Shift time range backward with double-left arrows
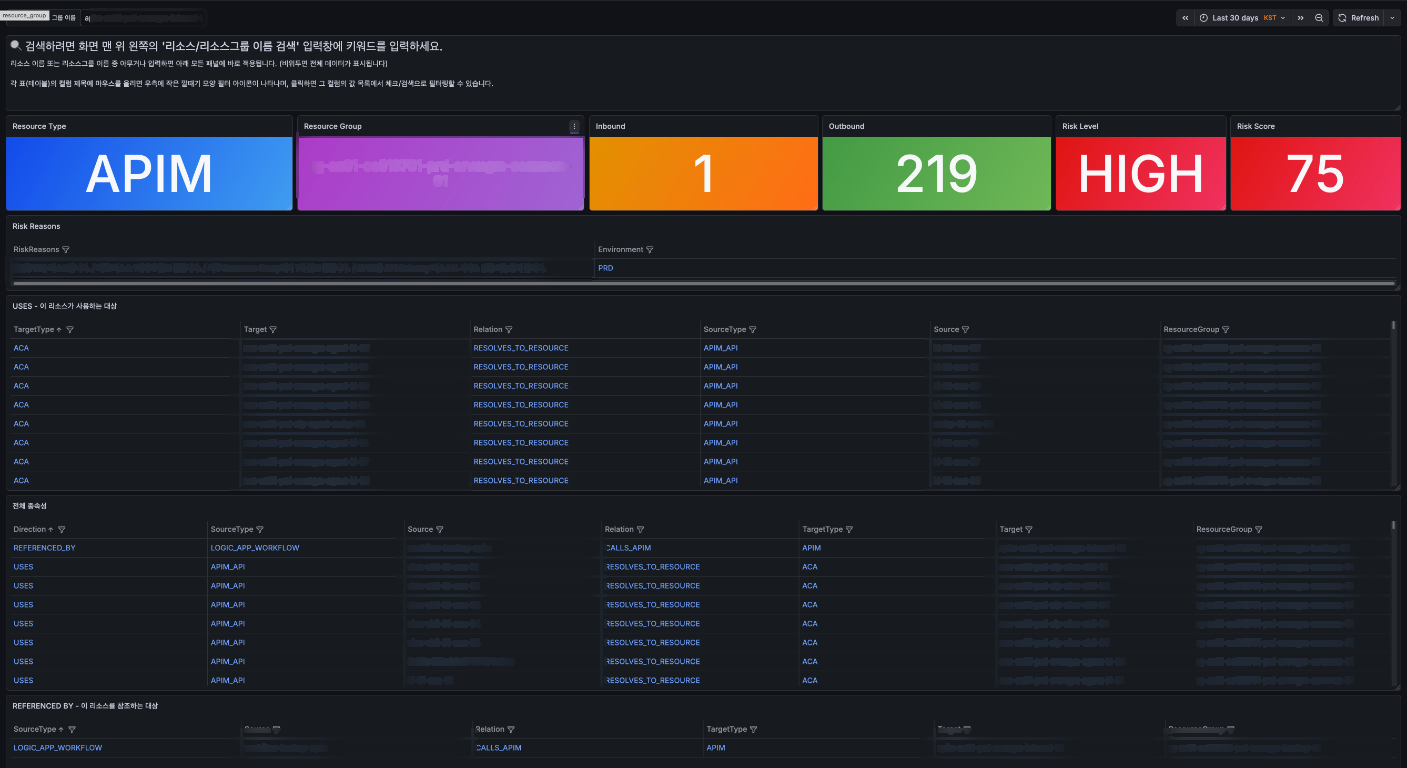This screenshot has width=1407, height=768. click(1185, 18)
